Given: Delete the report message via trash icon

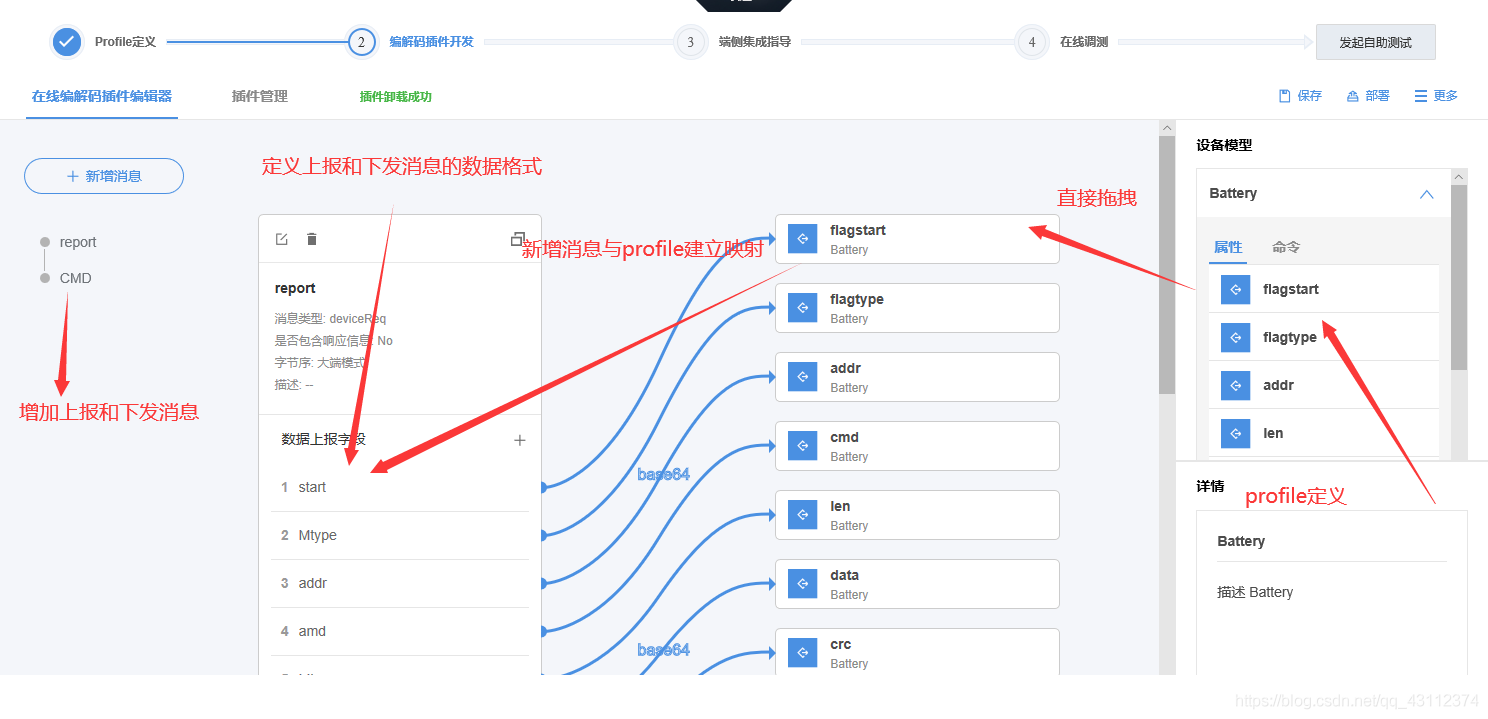Looking at the screenshot, I should click(312, 239).
